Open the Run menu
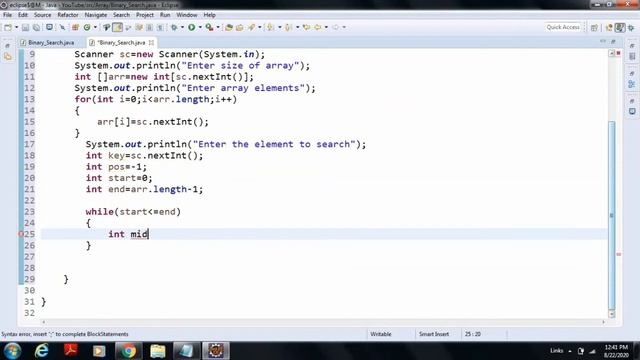 [x=165, y=15]
